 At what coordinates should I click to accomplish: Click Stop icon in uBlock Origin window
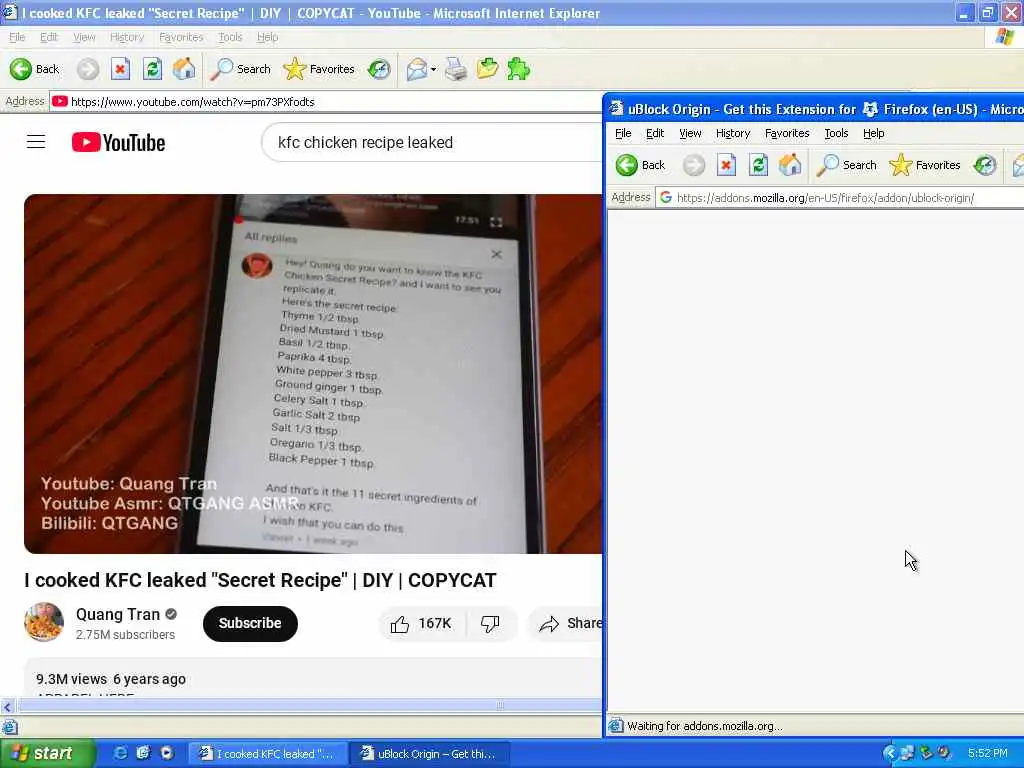[726, 165]
